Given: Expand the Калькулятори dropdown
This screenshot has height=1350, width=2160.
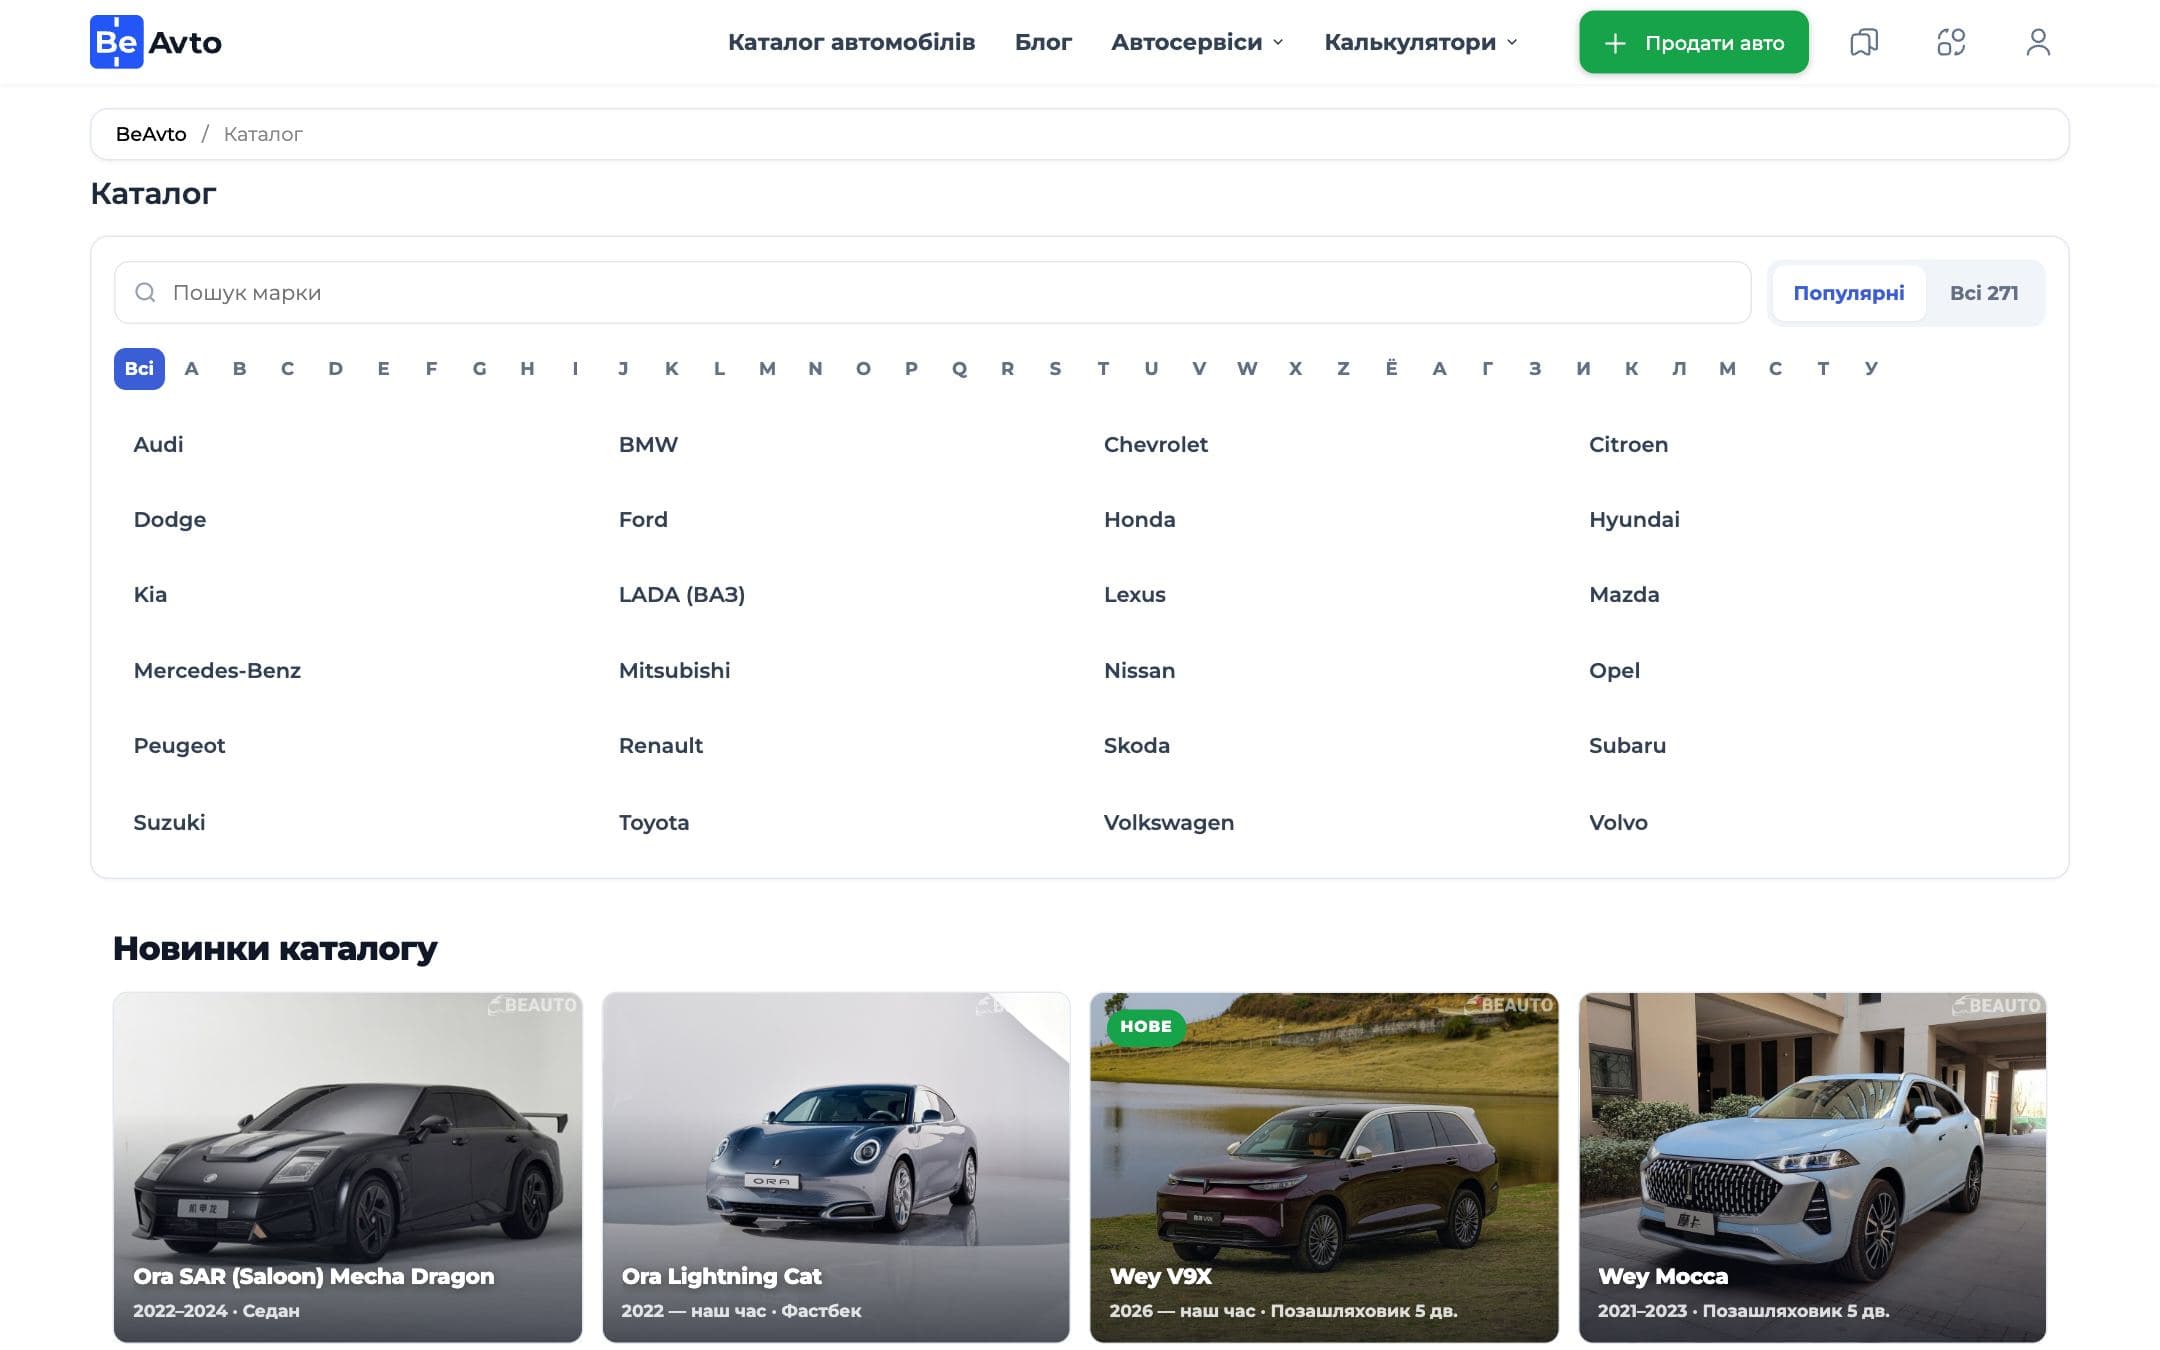Looking at the screenshot, I should [x=1421, y=42].
